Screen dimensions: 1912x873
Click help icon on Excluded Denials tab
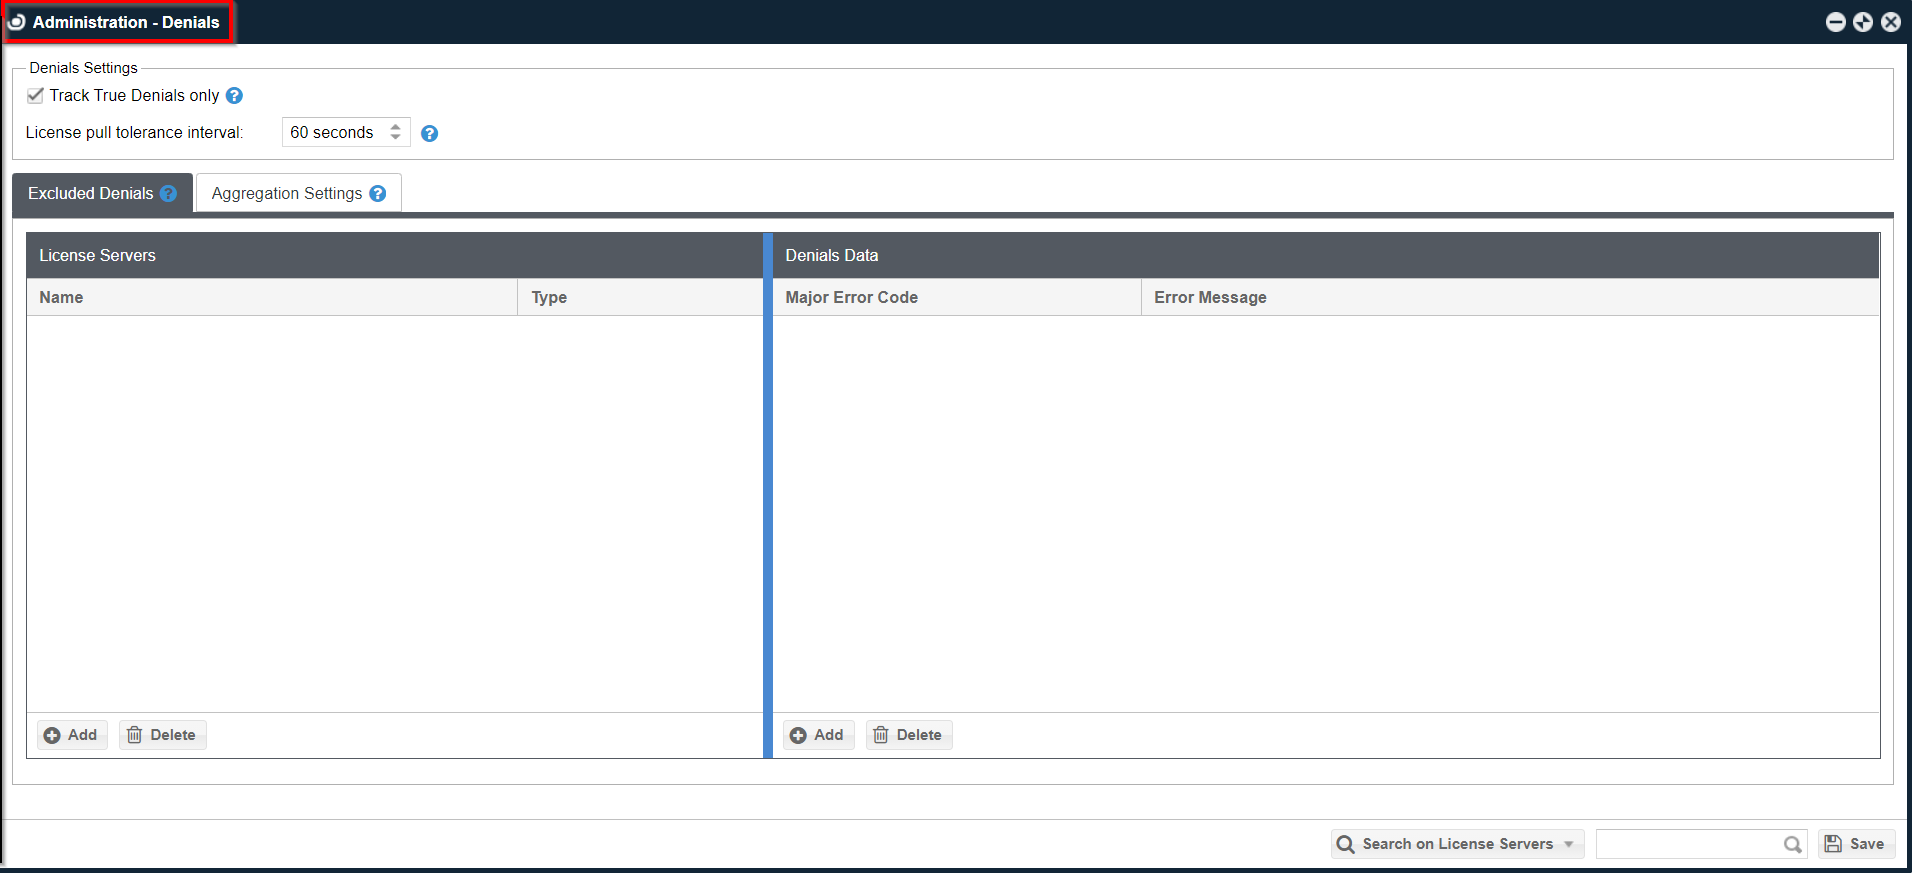(169, 193)
